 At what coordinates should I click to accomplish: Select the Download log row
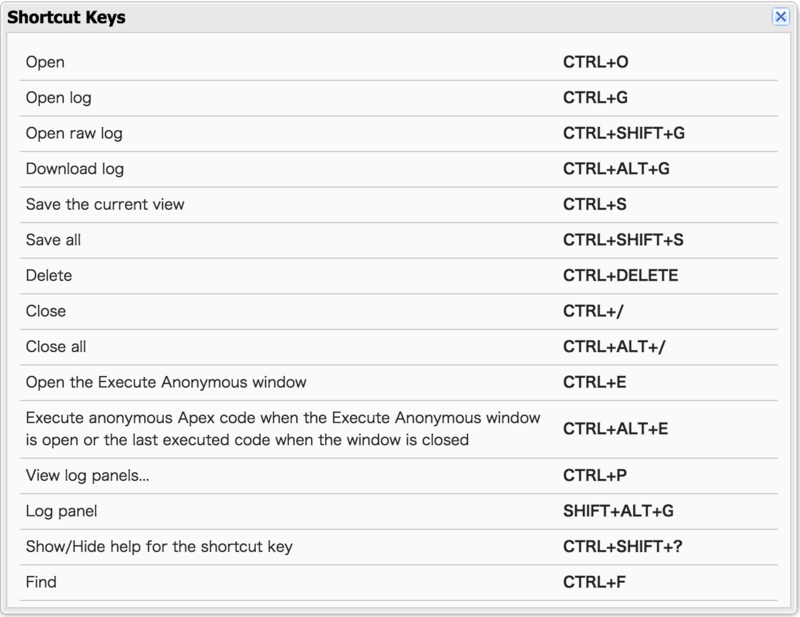point(398,169)
